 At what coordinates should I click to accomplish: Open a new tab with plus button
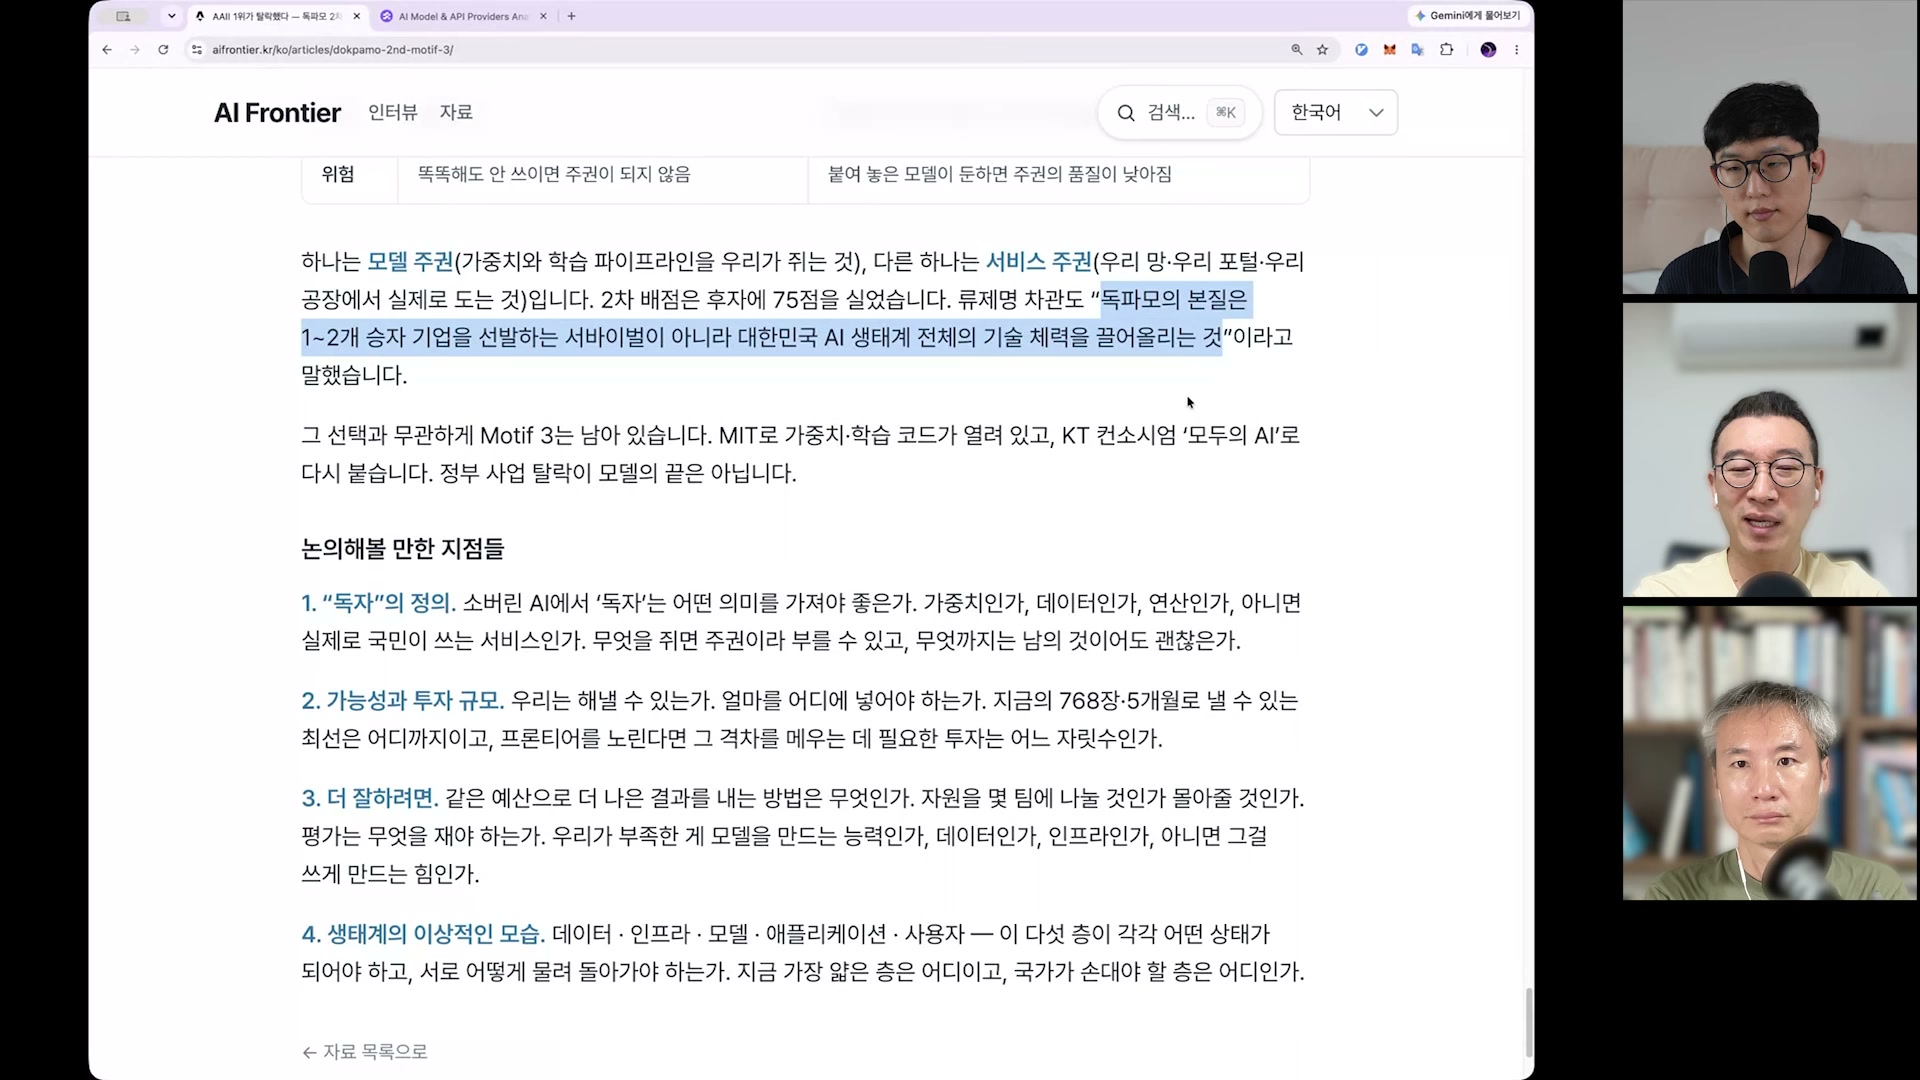point(571,16)
